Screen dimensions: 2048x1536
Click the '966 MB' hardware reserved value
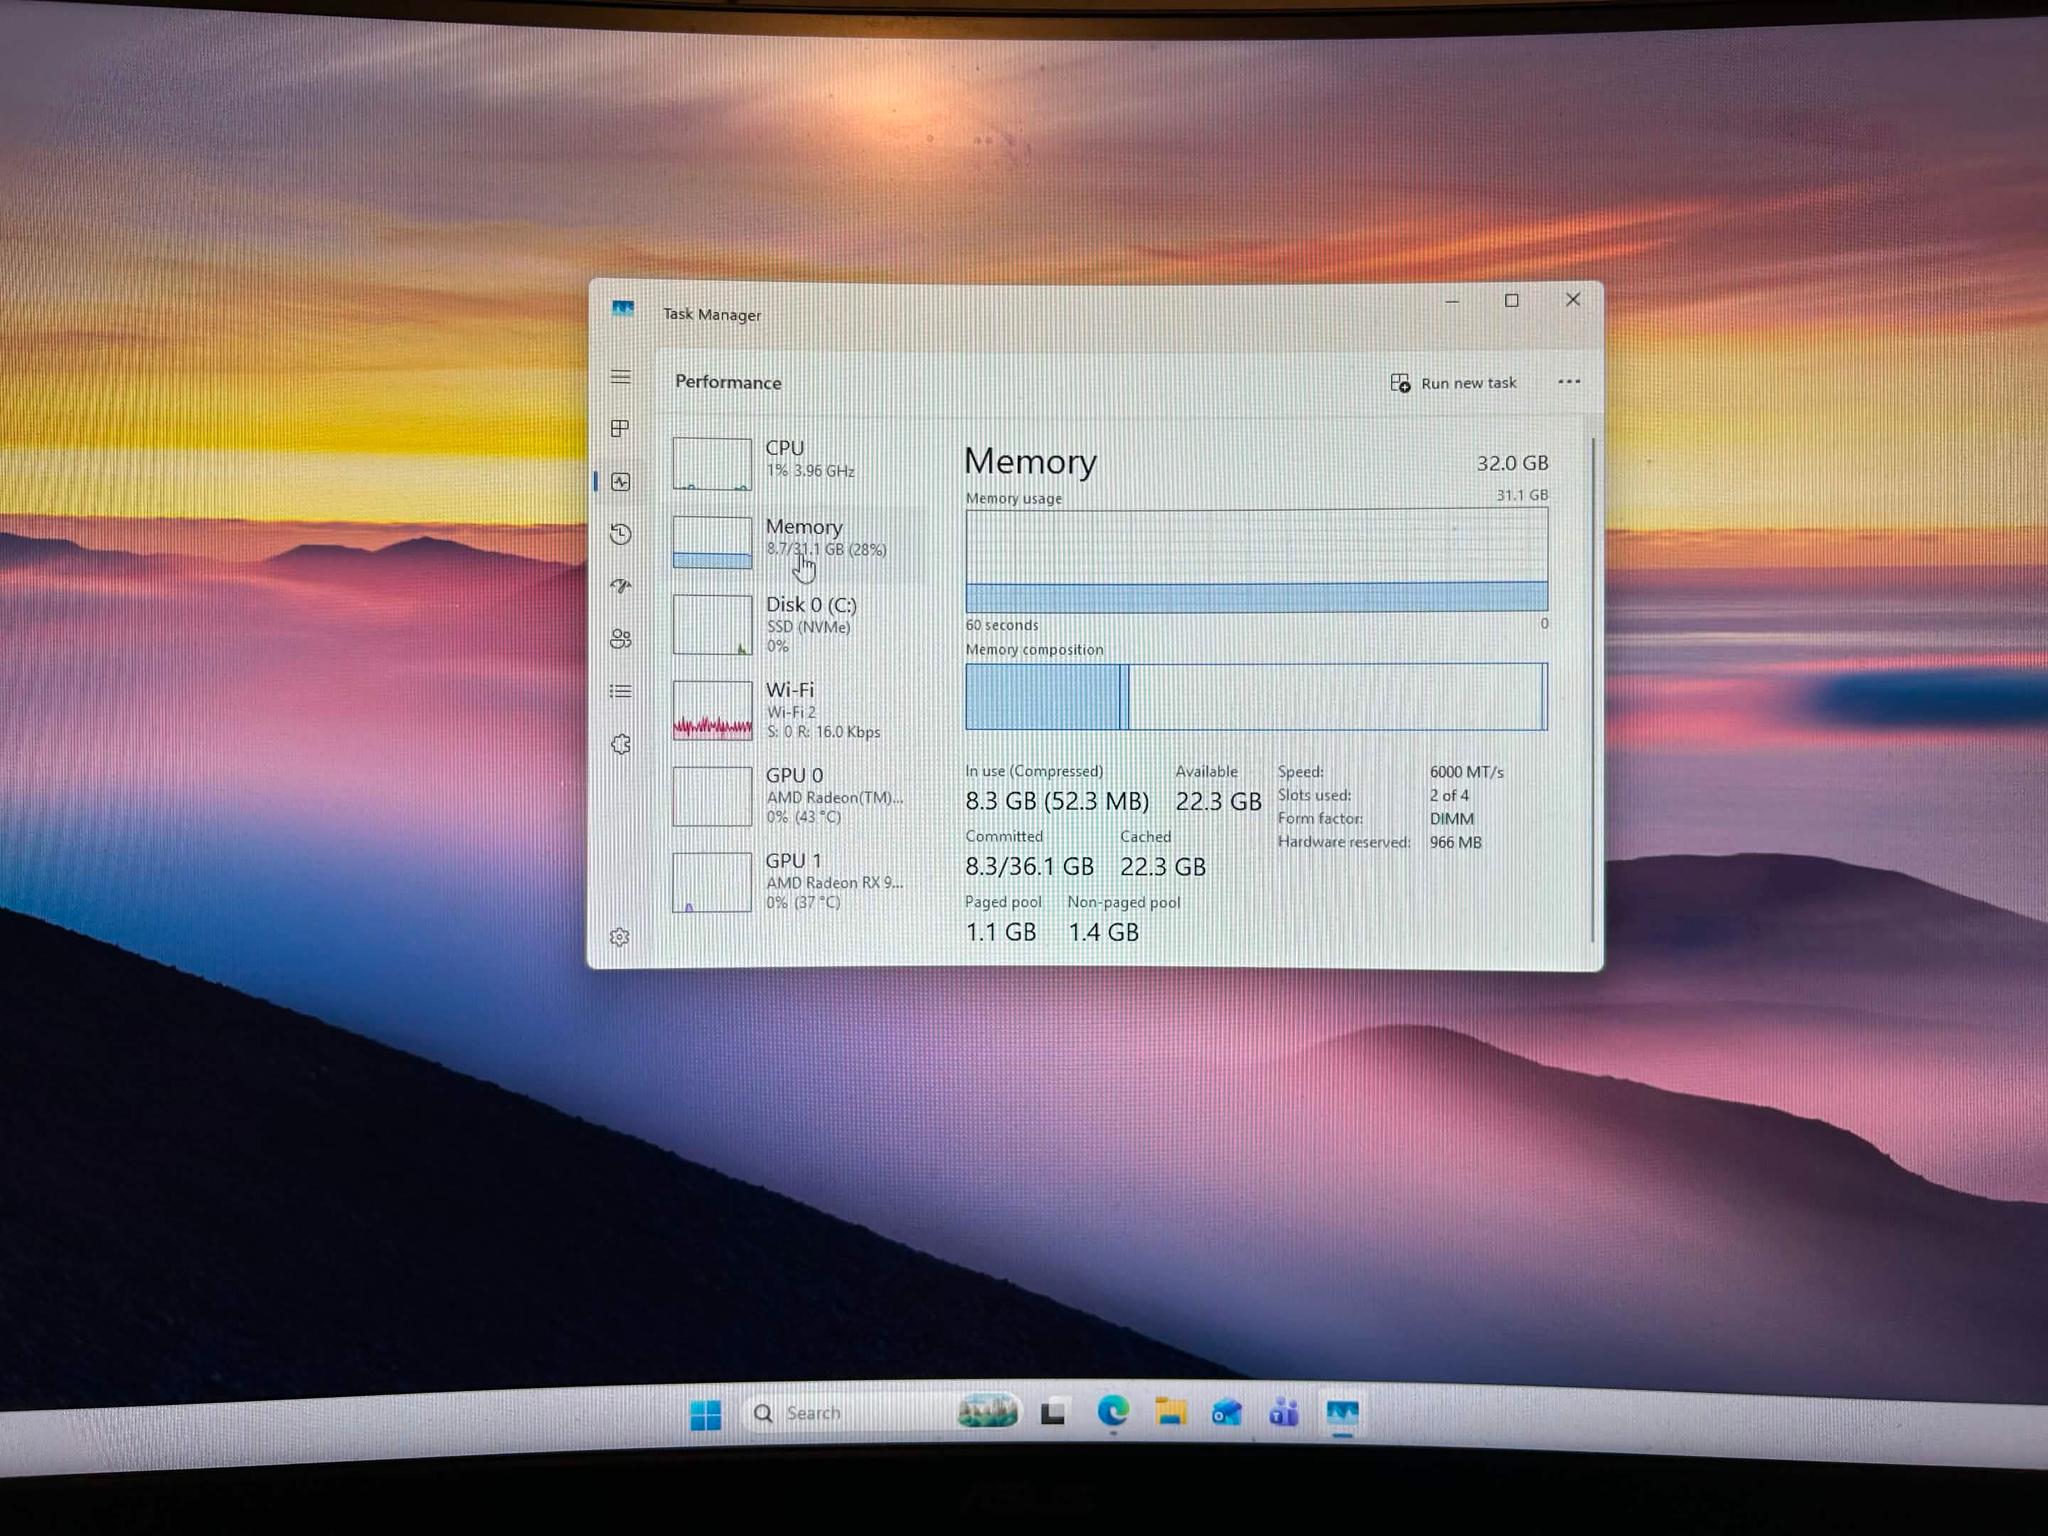click(x=1455, y=842)
